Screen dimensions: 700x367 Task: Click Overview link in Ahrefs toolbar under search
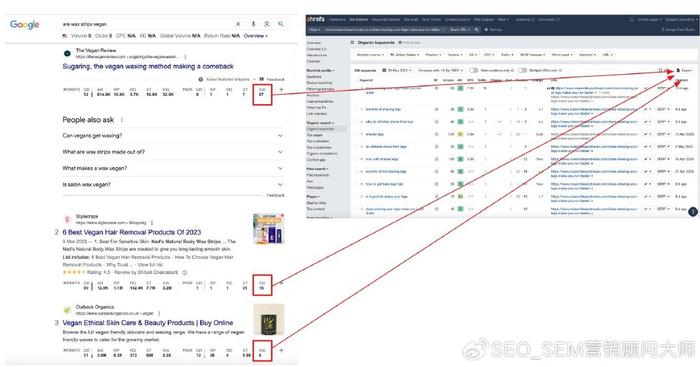coord(255,36)
